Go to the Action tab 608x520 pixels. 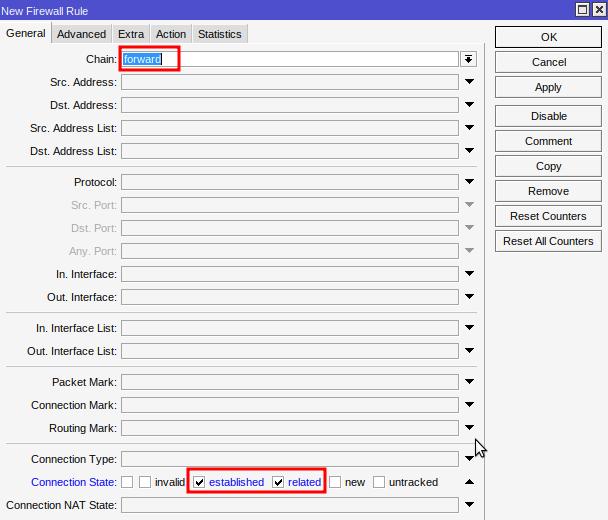pyautogui.click(x=171, y=34)
